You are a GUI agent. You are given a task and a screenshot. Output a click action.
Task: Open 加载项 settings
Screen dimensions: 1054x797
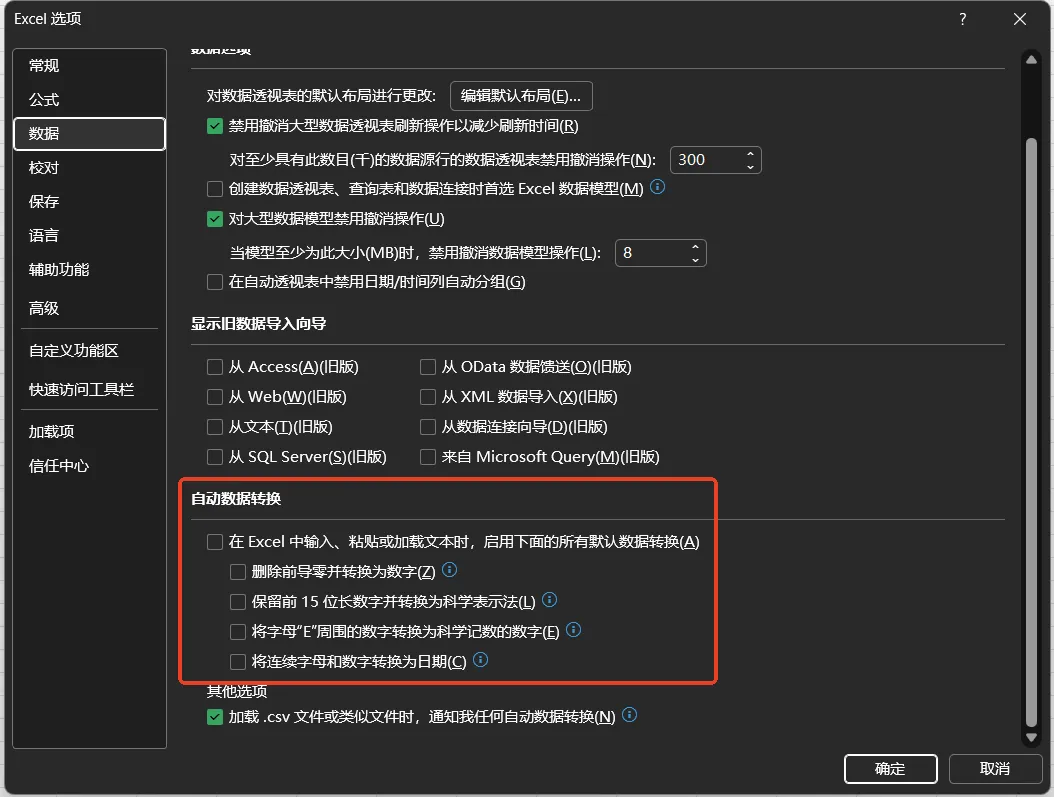coord(89,432)
